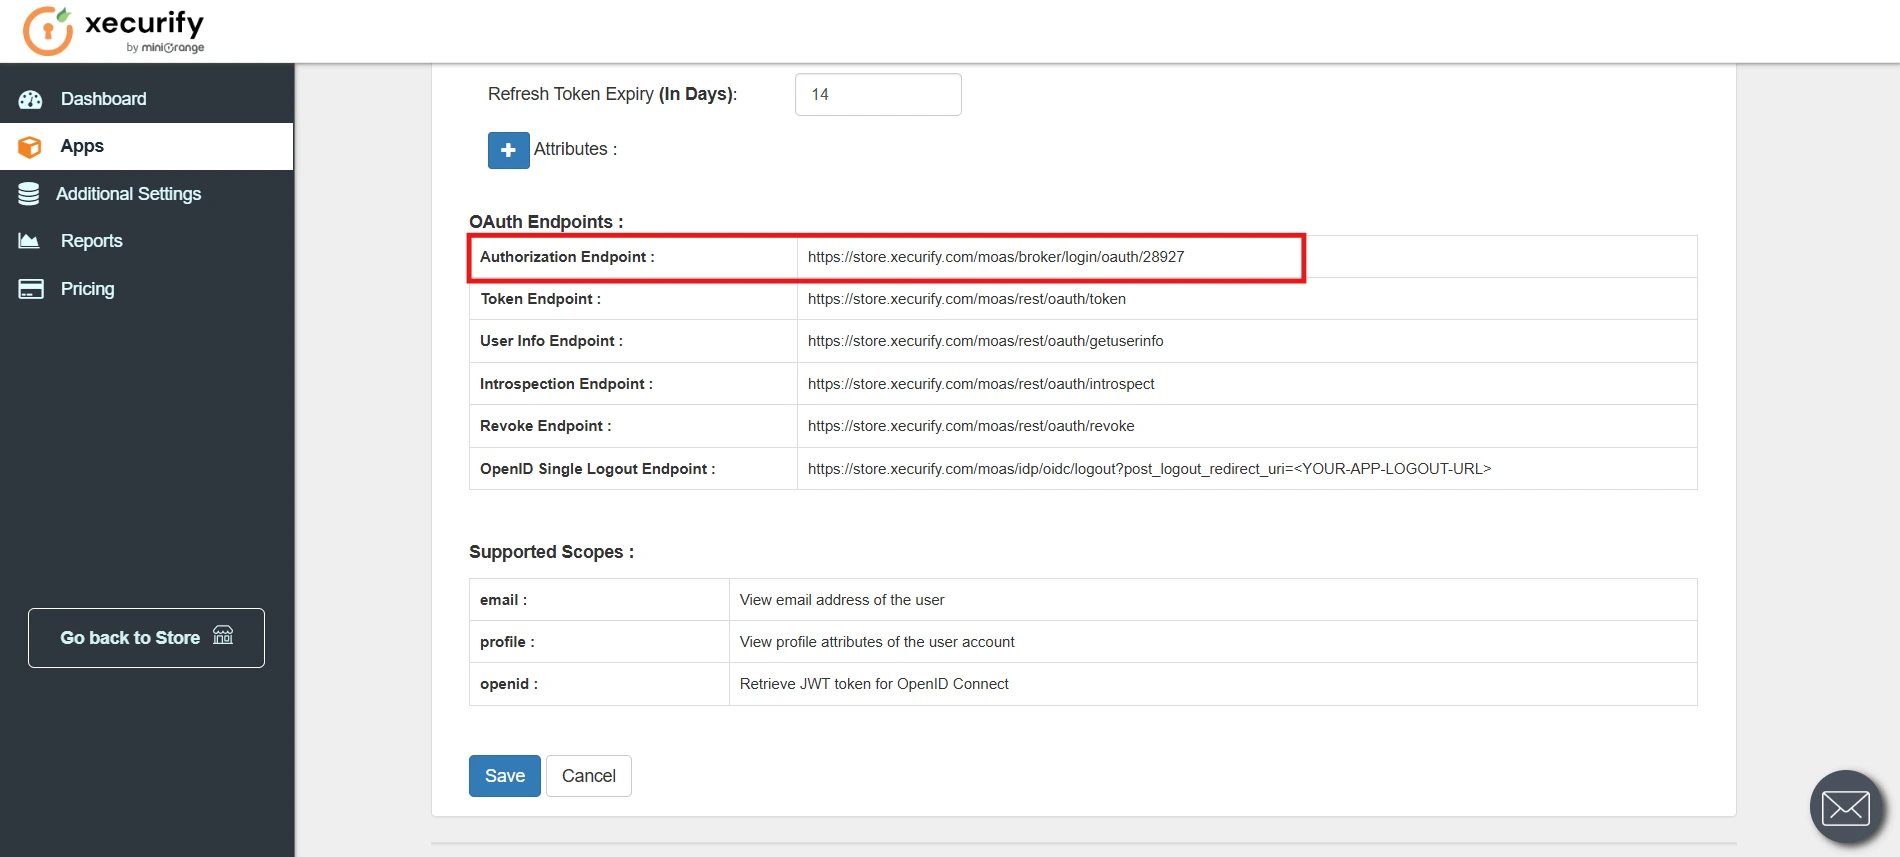
Task: Click the email scope row label
Action: tap(503, 600)
